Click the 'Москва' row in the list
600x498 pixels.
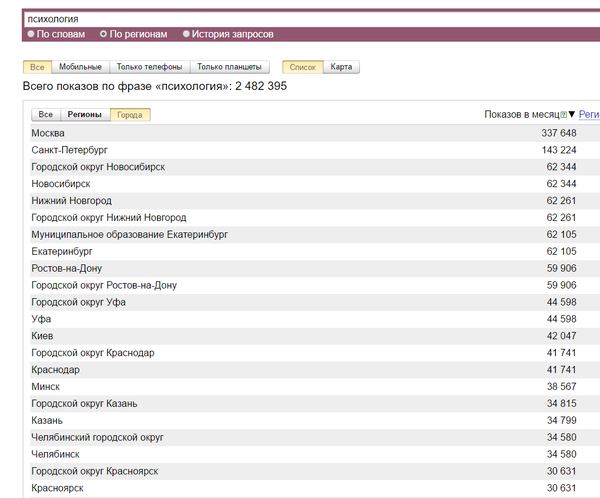pos(48,133)
